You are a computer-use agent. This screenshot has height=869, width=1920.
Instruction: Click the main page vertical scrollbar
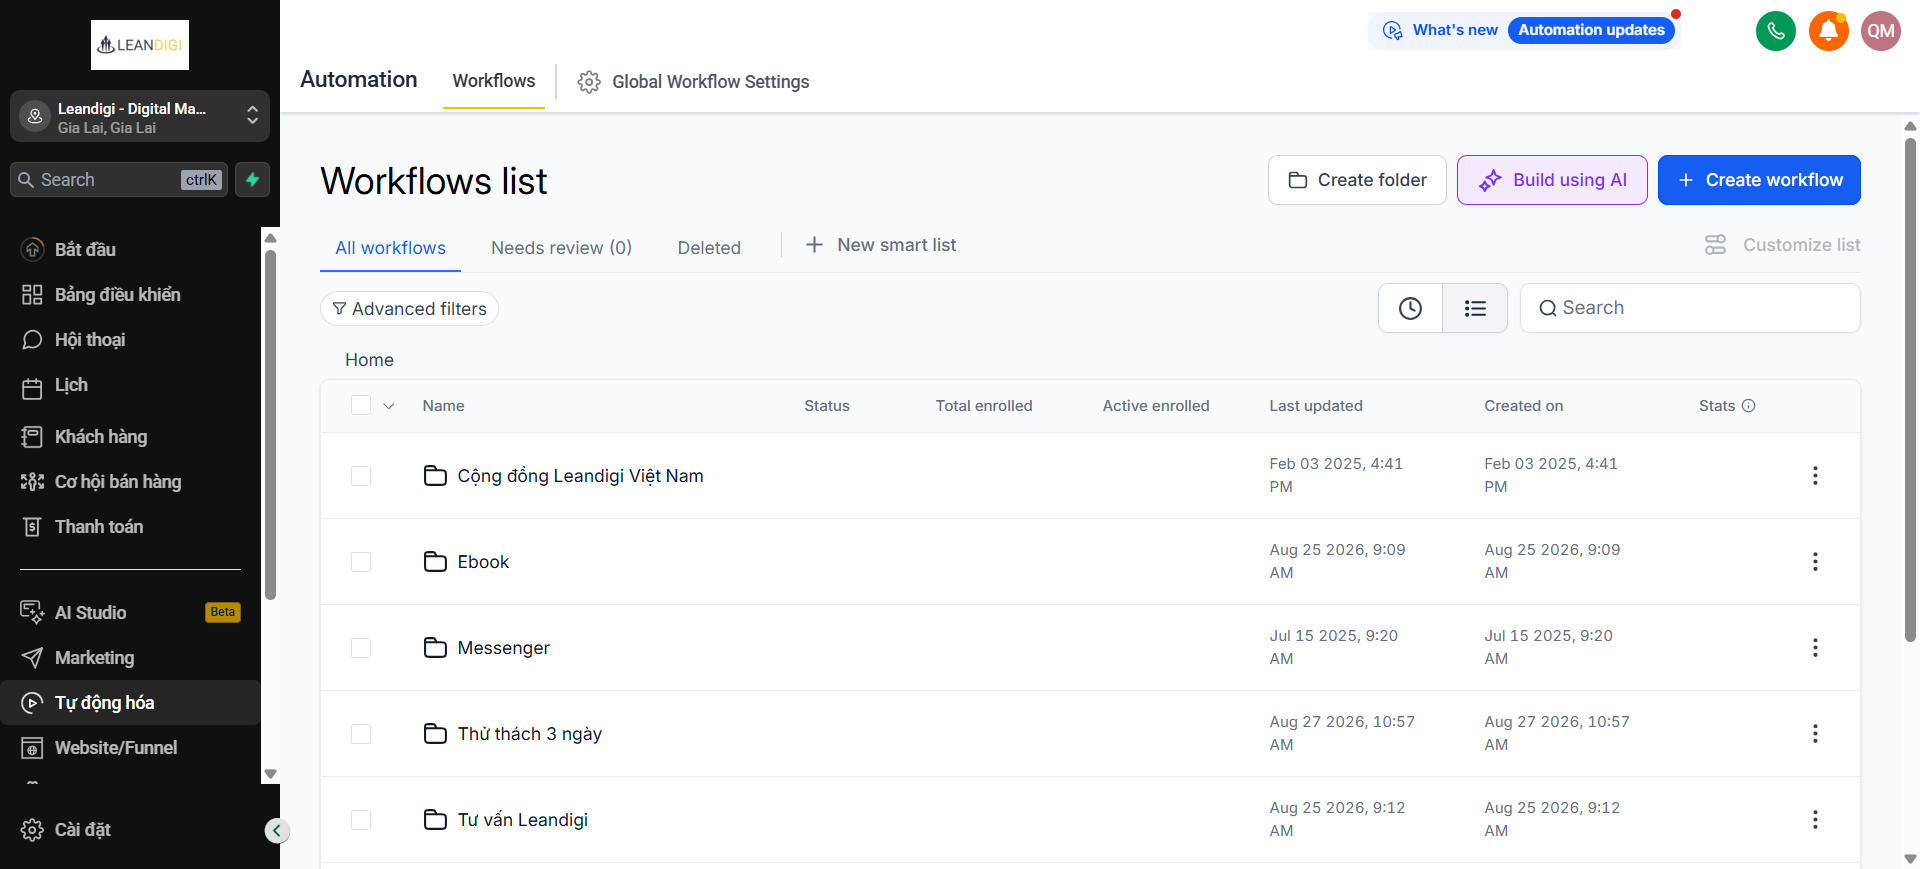pyautogui.click(x=1910, y=390)
